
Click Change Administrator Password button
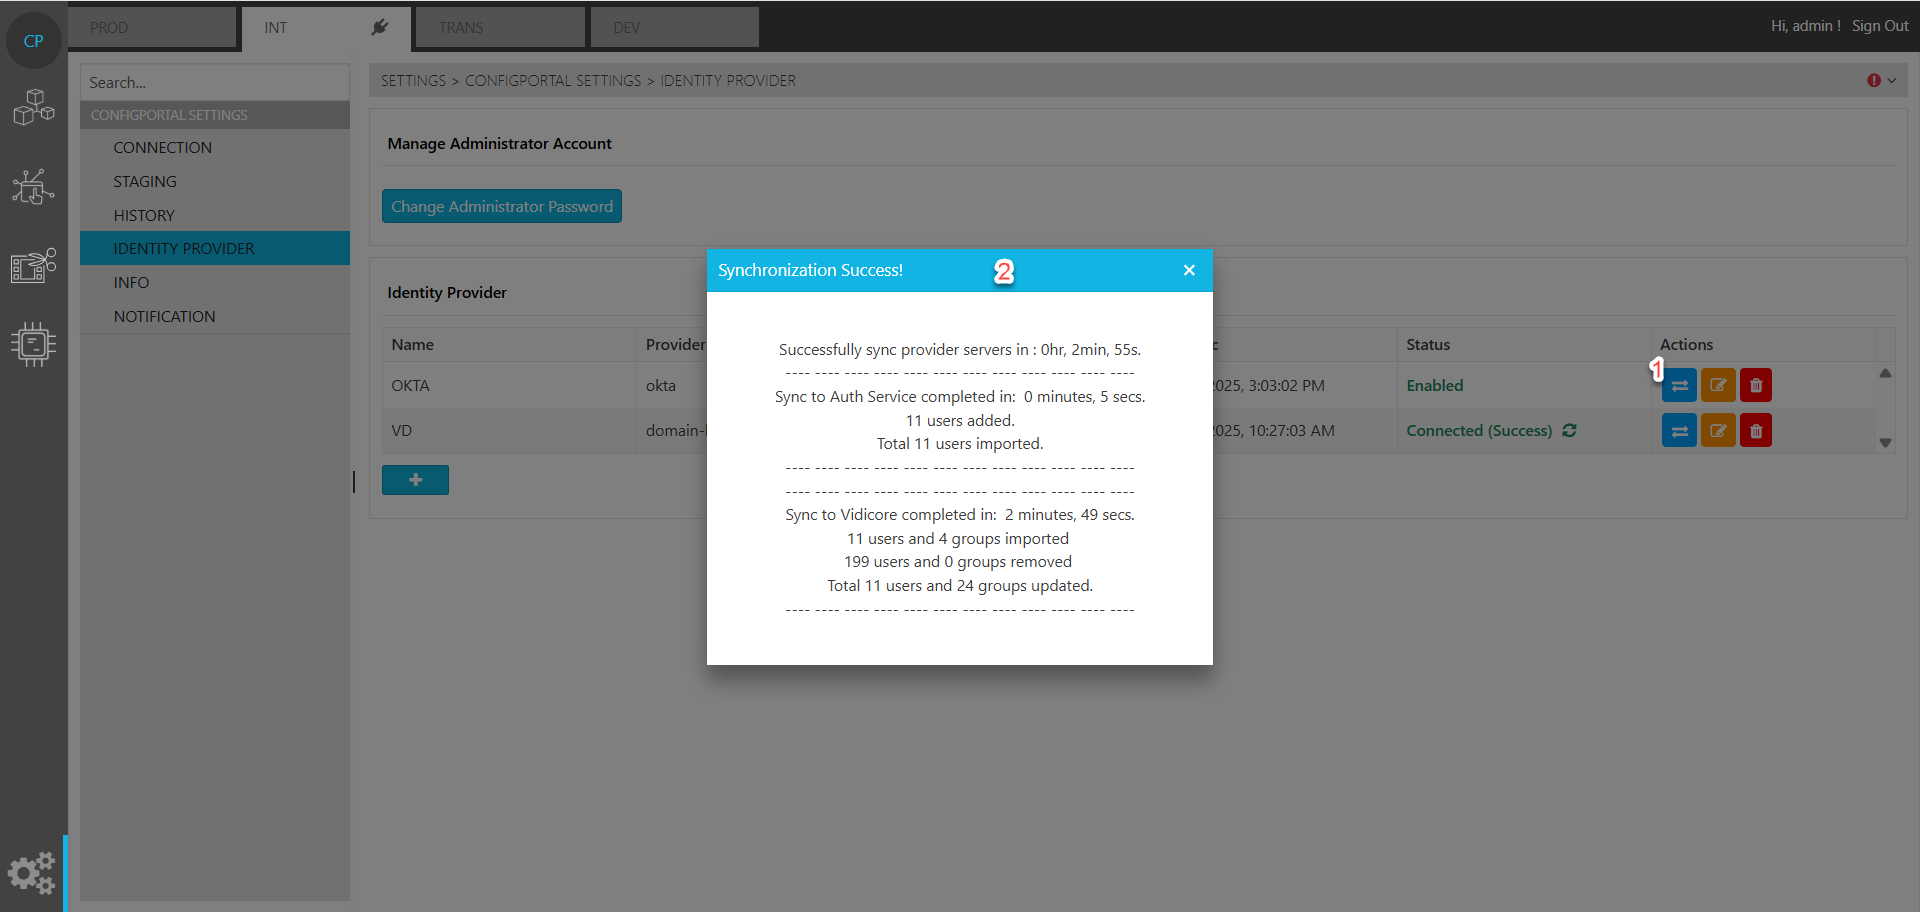[x=502, y=207]
